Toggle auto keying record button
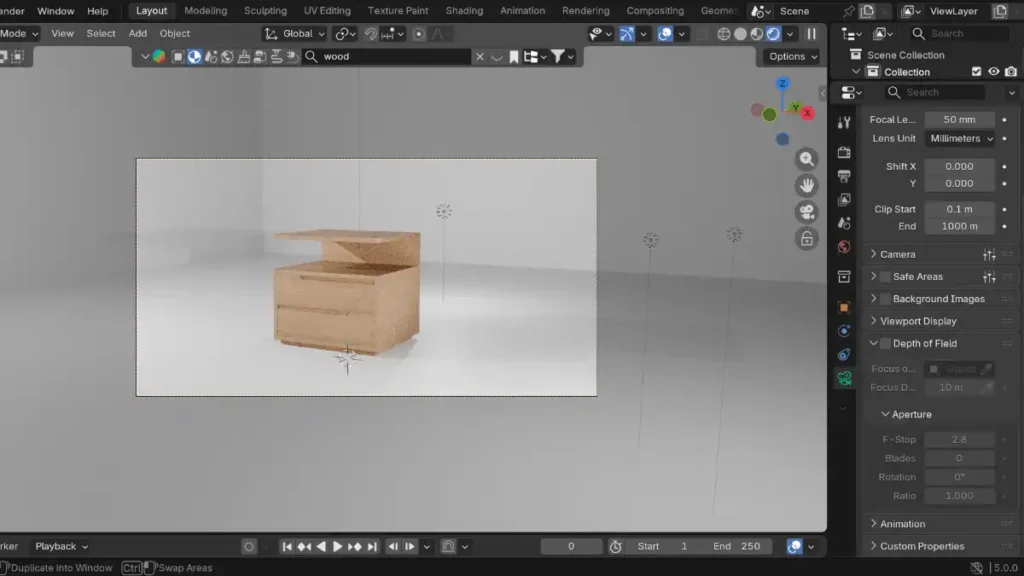1024x576 pixels. 249,547
